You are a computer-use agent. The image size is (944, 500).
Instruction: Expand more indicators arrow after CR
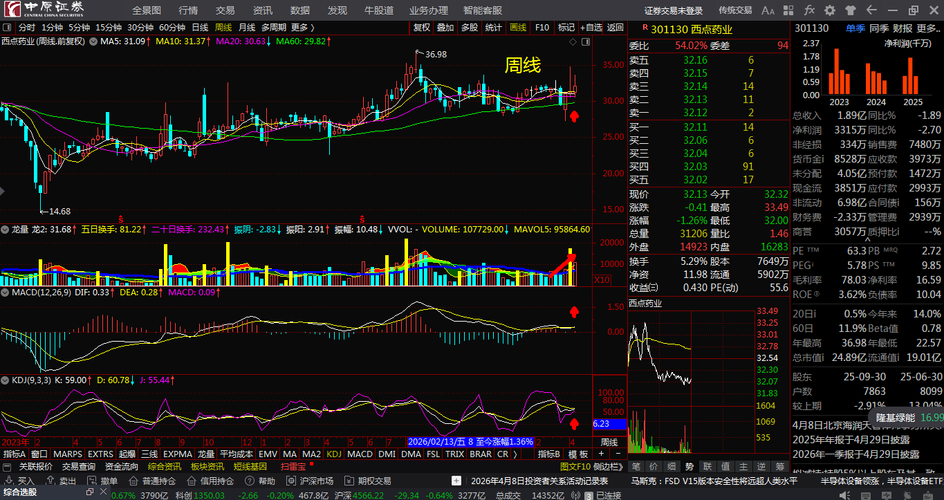515,454
